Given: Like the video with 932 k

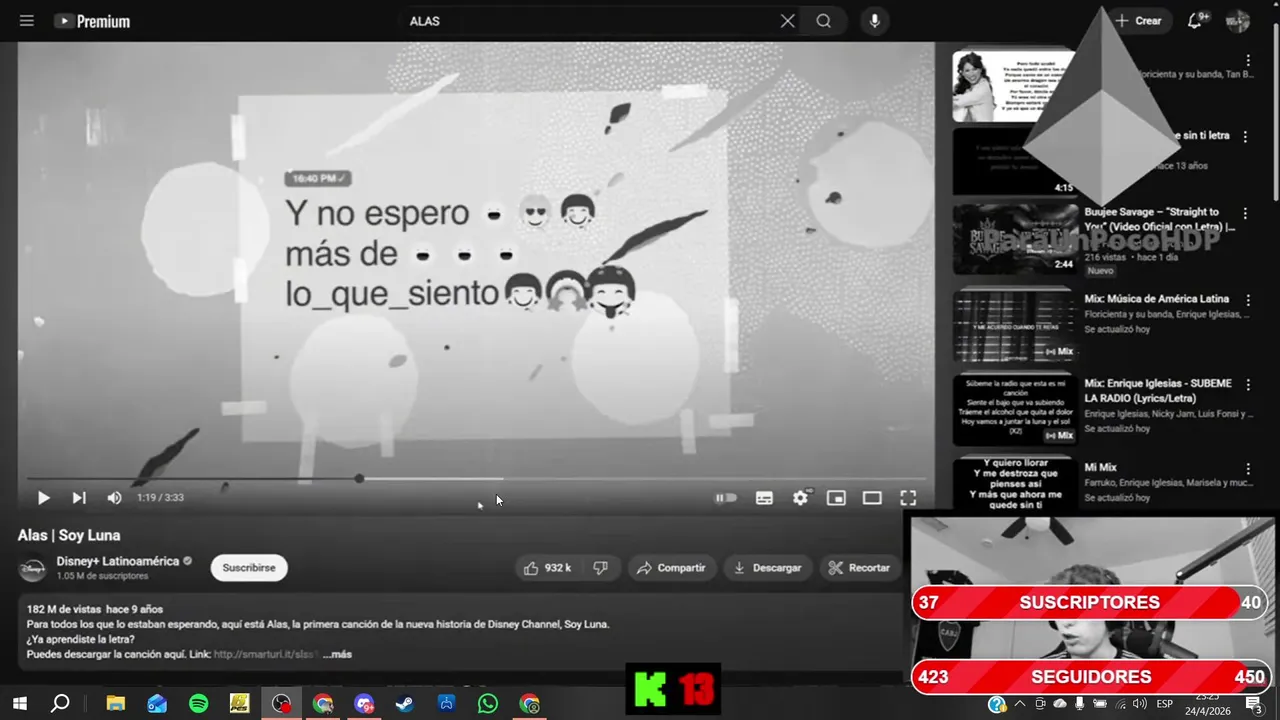Looking at the screenshot, I should (x=547, y=568).
